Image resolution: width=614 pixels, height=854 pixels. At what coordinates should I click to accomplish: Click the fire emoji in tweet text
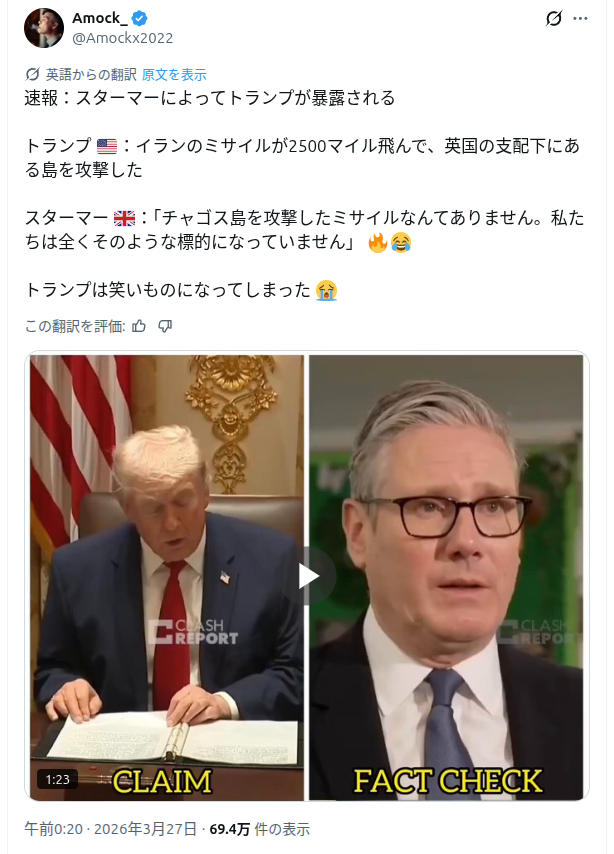coord(378,242)
